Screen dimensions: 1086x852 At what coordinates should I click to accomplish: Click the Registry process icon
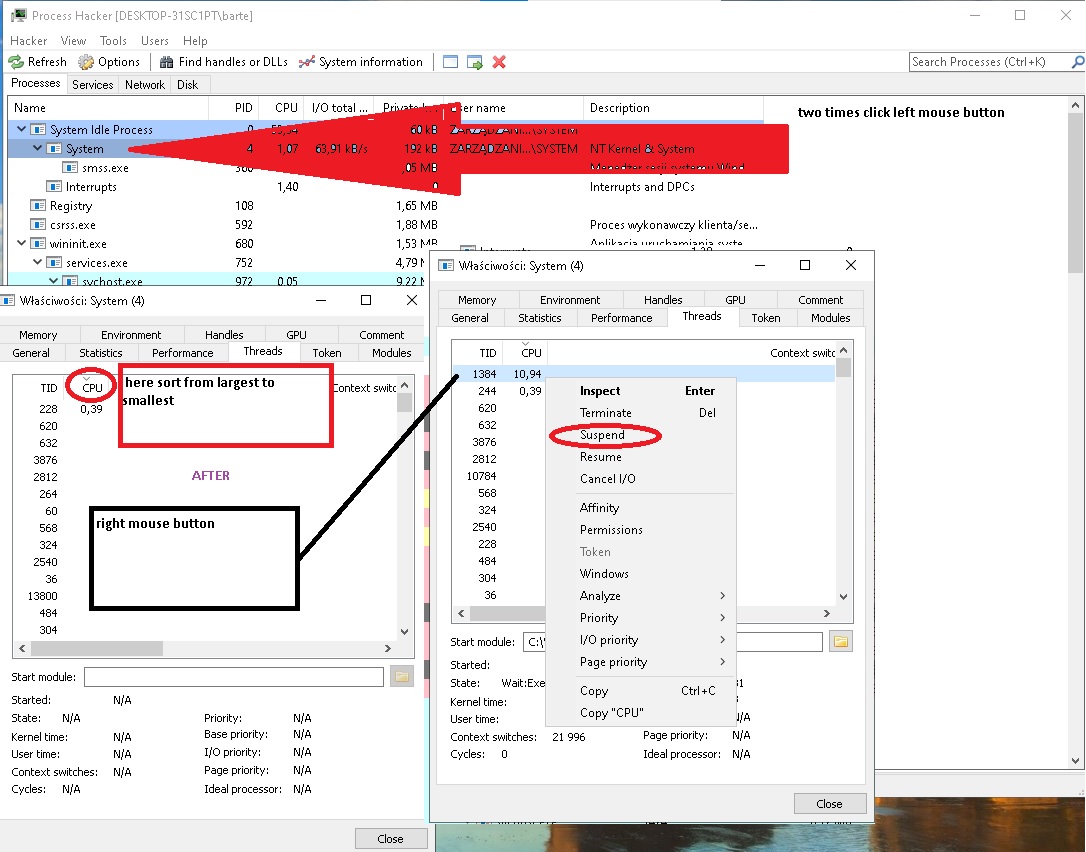[x=38, y=206]
